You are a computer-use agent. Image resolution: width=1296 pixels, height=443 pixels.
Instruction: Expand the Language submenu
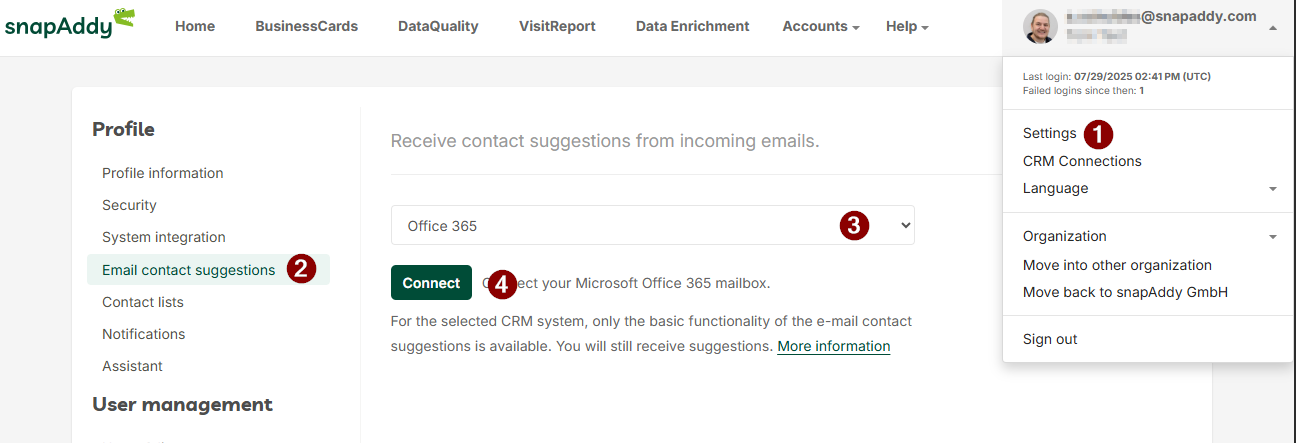1150,188
